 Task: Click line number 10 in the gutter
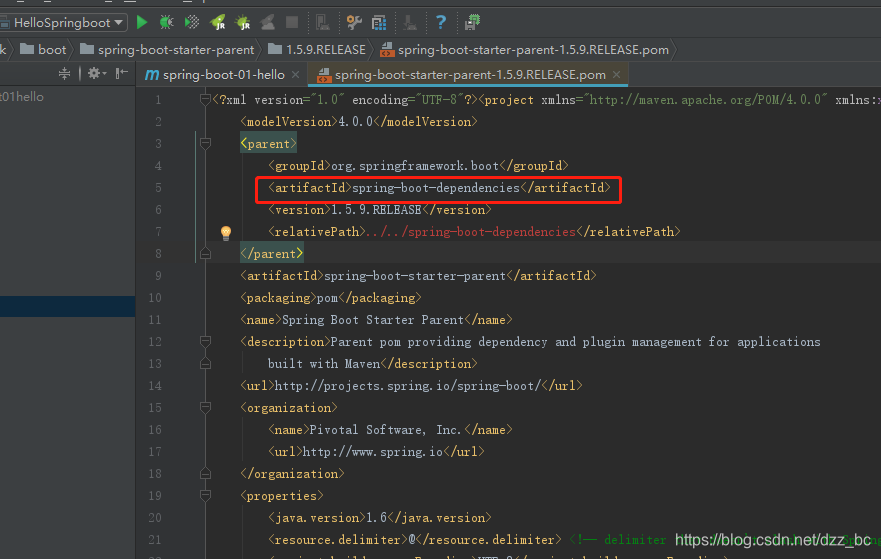155,298
